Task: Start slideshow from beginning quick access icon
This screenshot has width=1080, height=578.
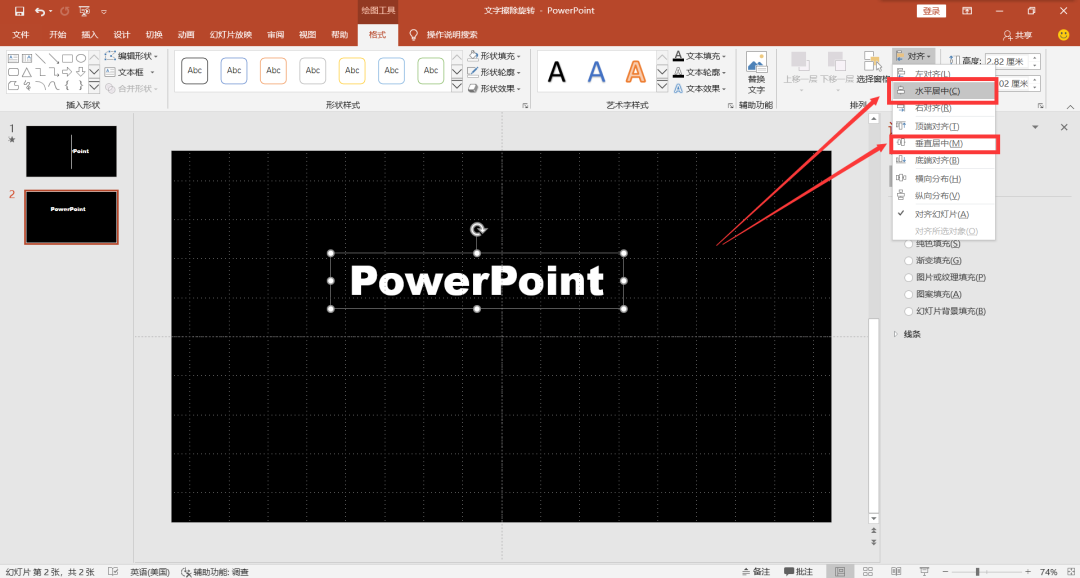Action: click(x=84, y=11)
